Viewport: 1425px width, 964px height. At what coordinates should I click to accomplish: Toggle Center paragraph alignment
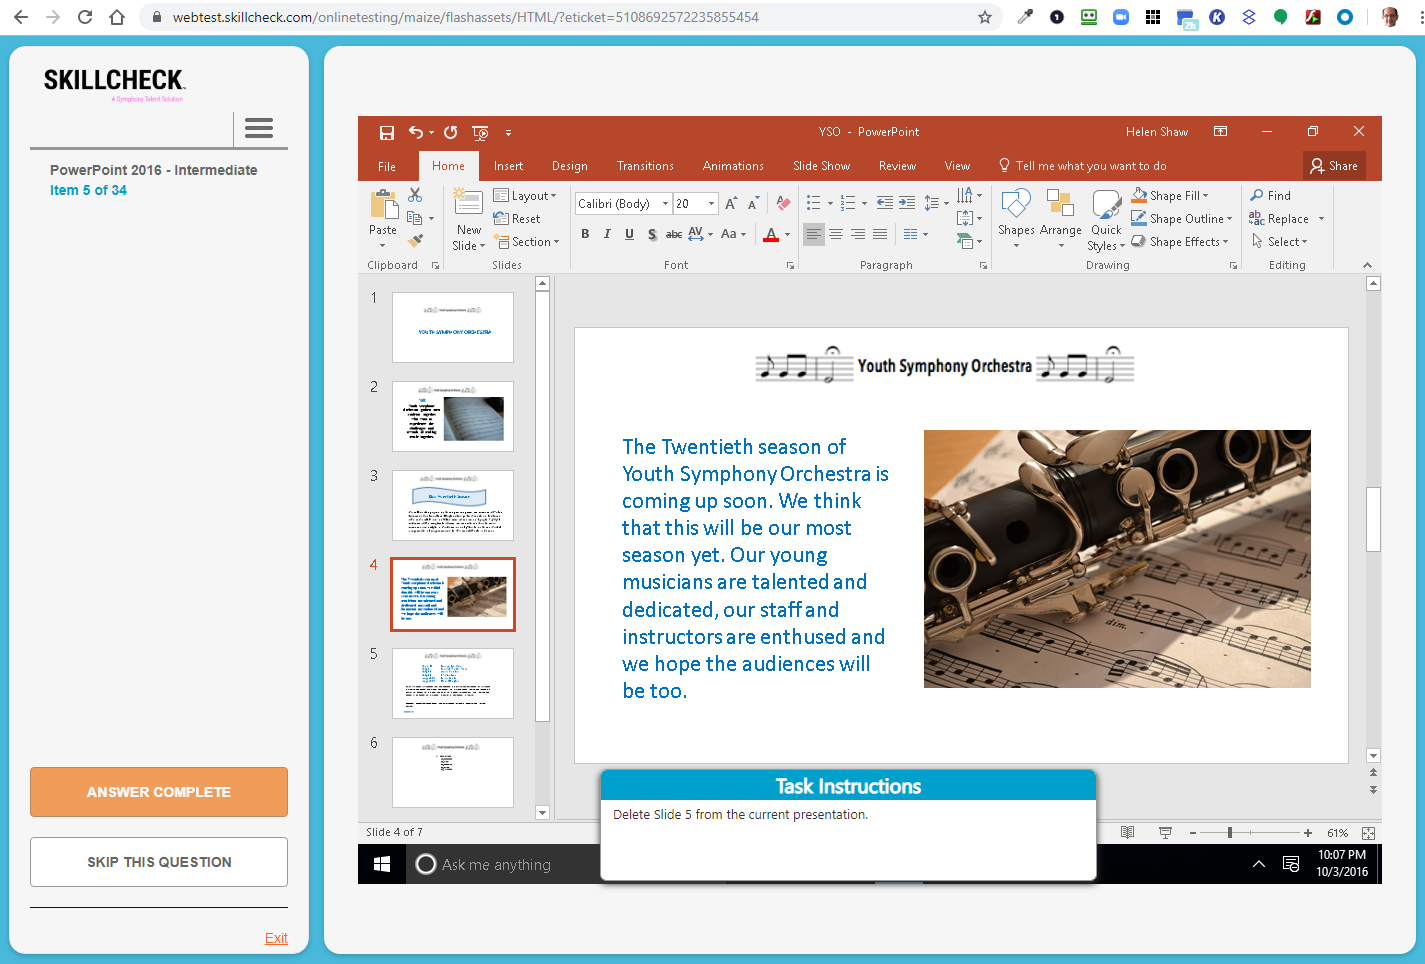click(x=836, y=234)
